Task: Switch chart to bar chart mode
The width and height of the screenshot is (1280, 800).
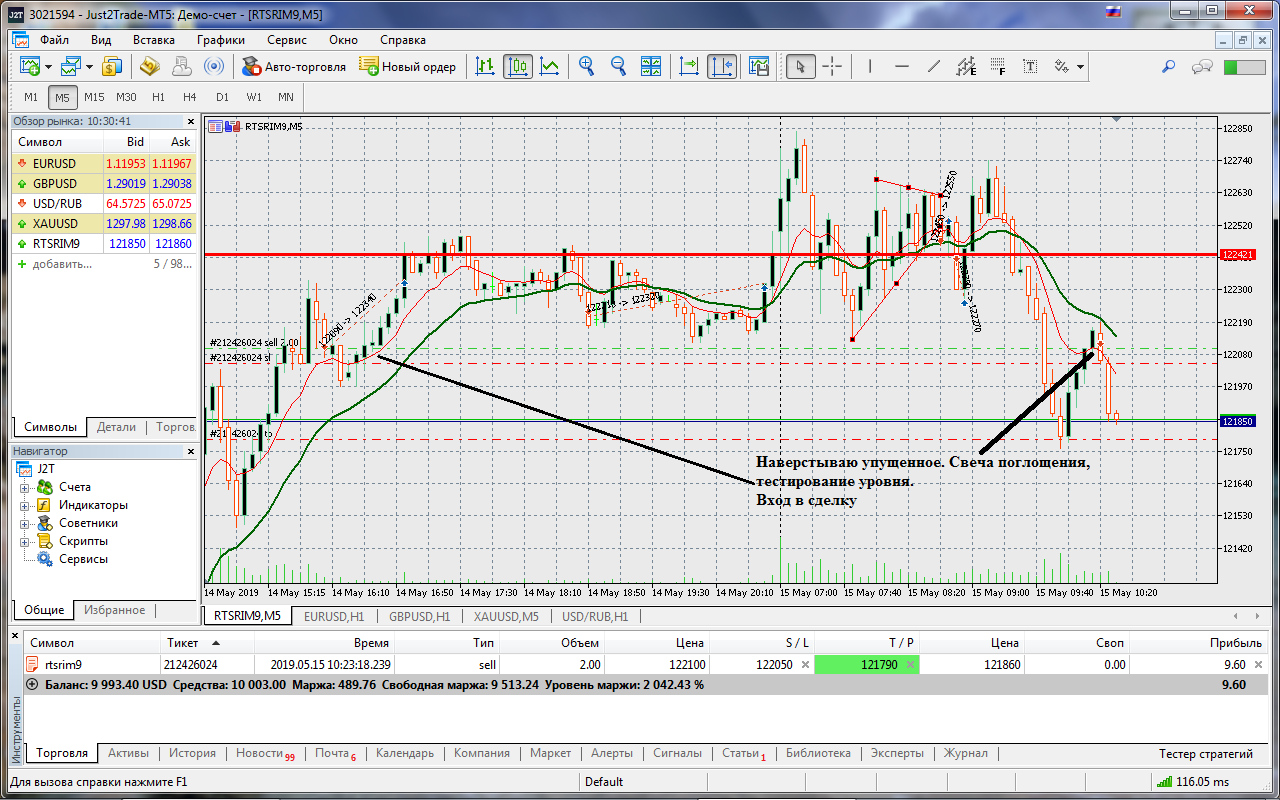Action: coord(486,67)
